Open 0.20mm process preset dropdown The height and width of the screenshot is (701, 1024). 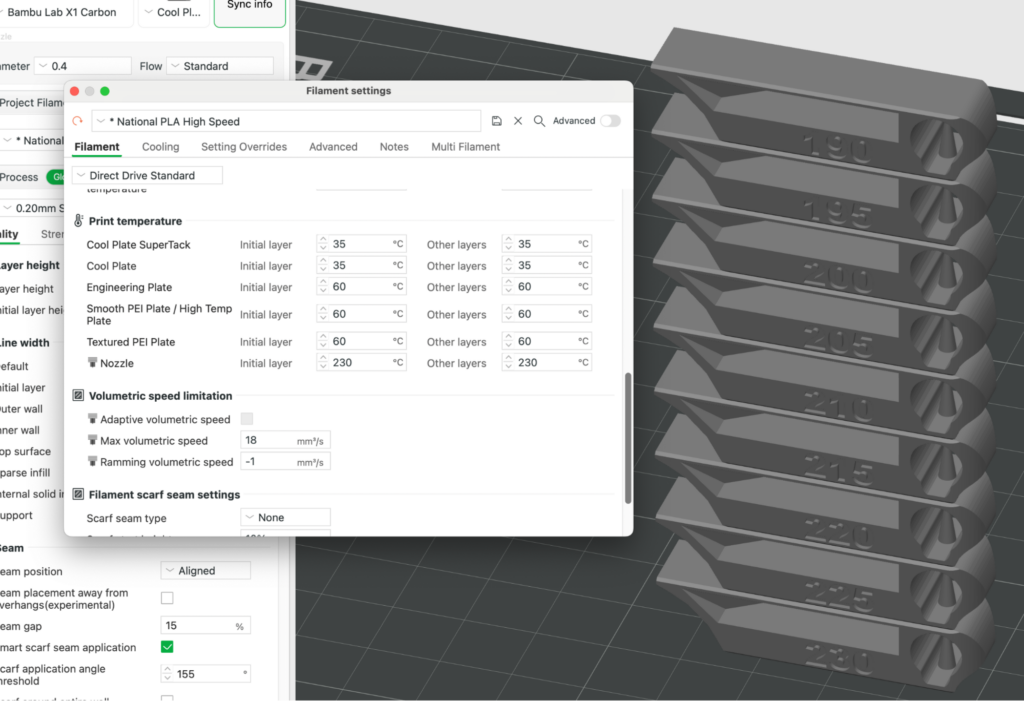click(x=33, y=208)
